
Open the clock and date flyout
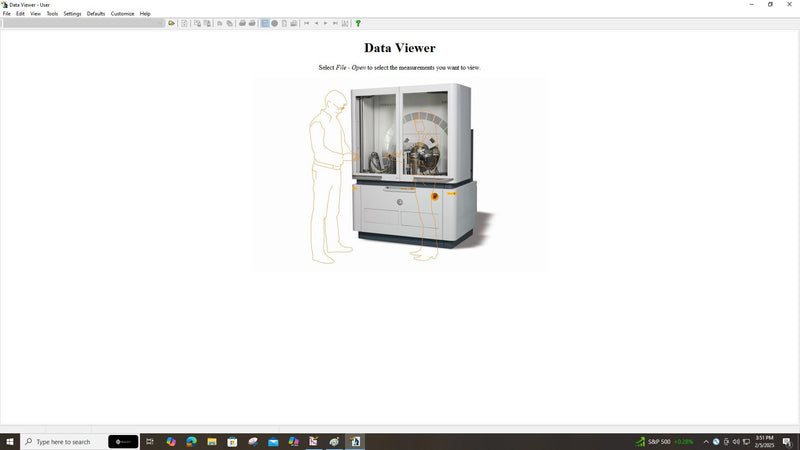point(764,442)
